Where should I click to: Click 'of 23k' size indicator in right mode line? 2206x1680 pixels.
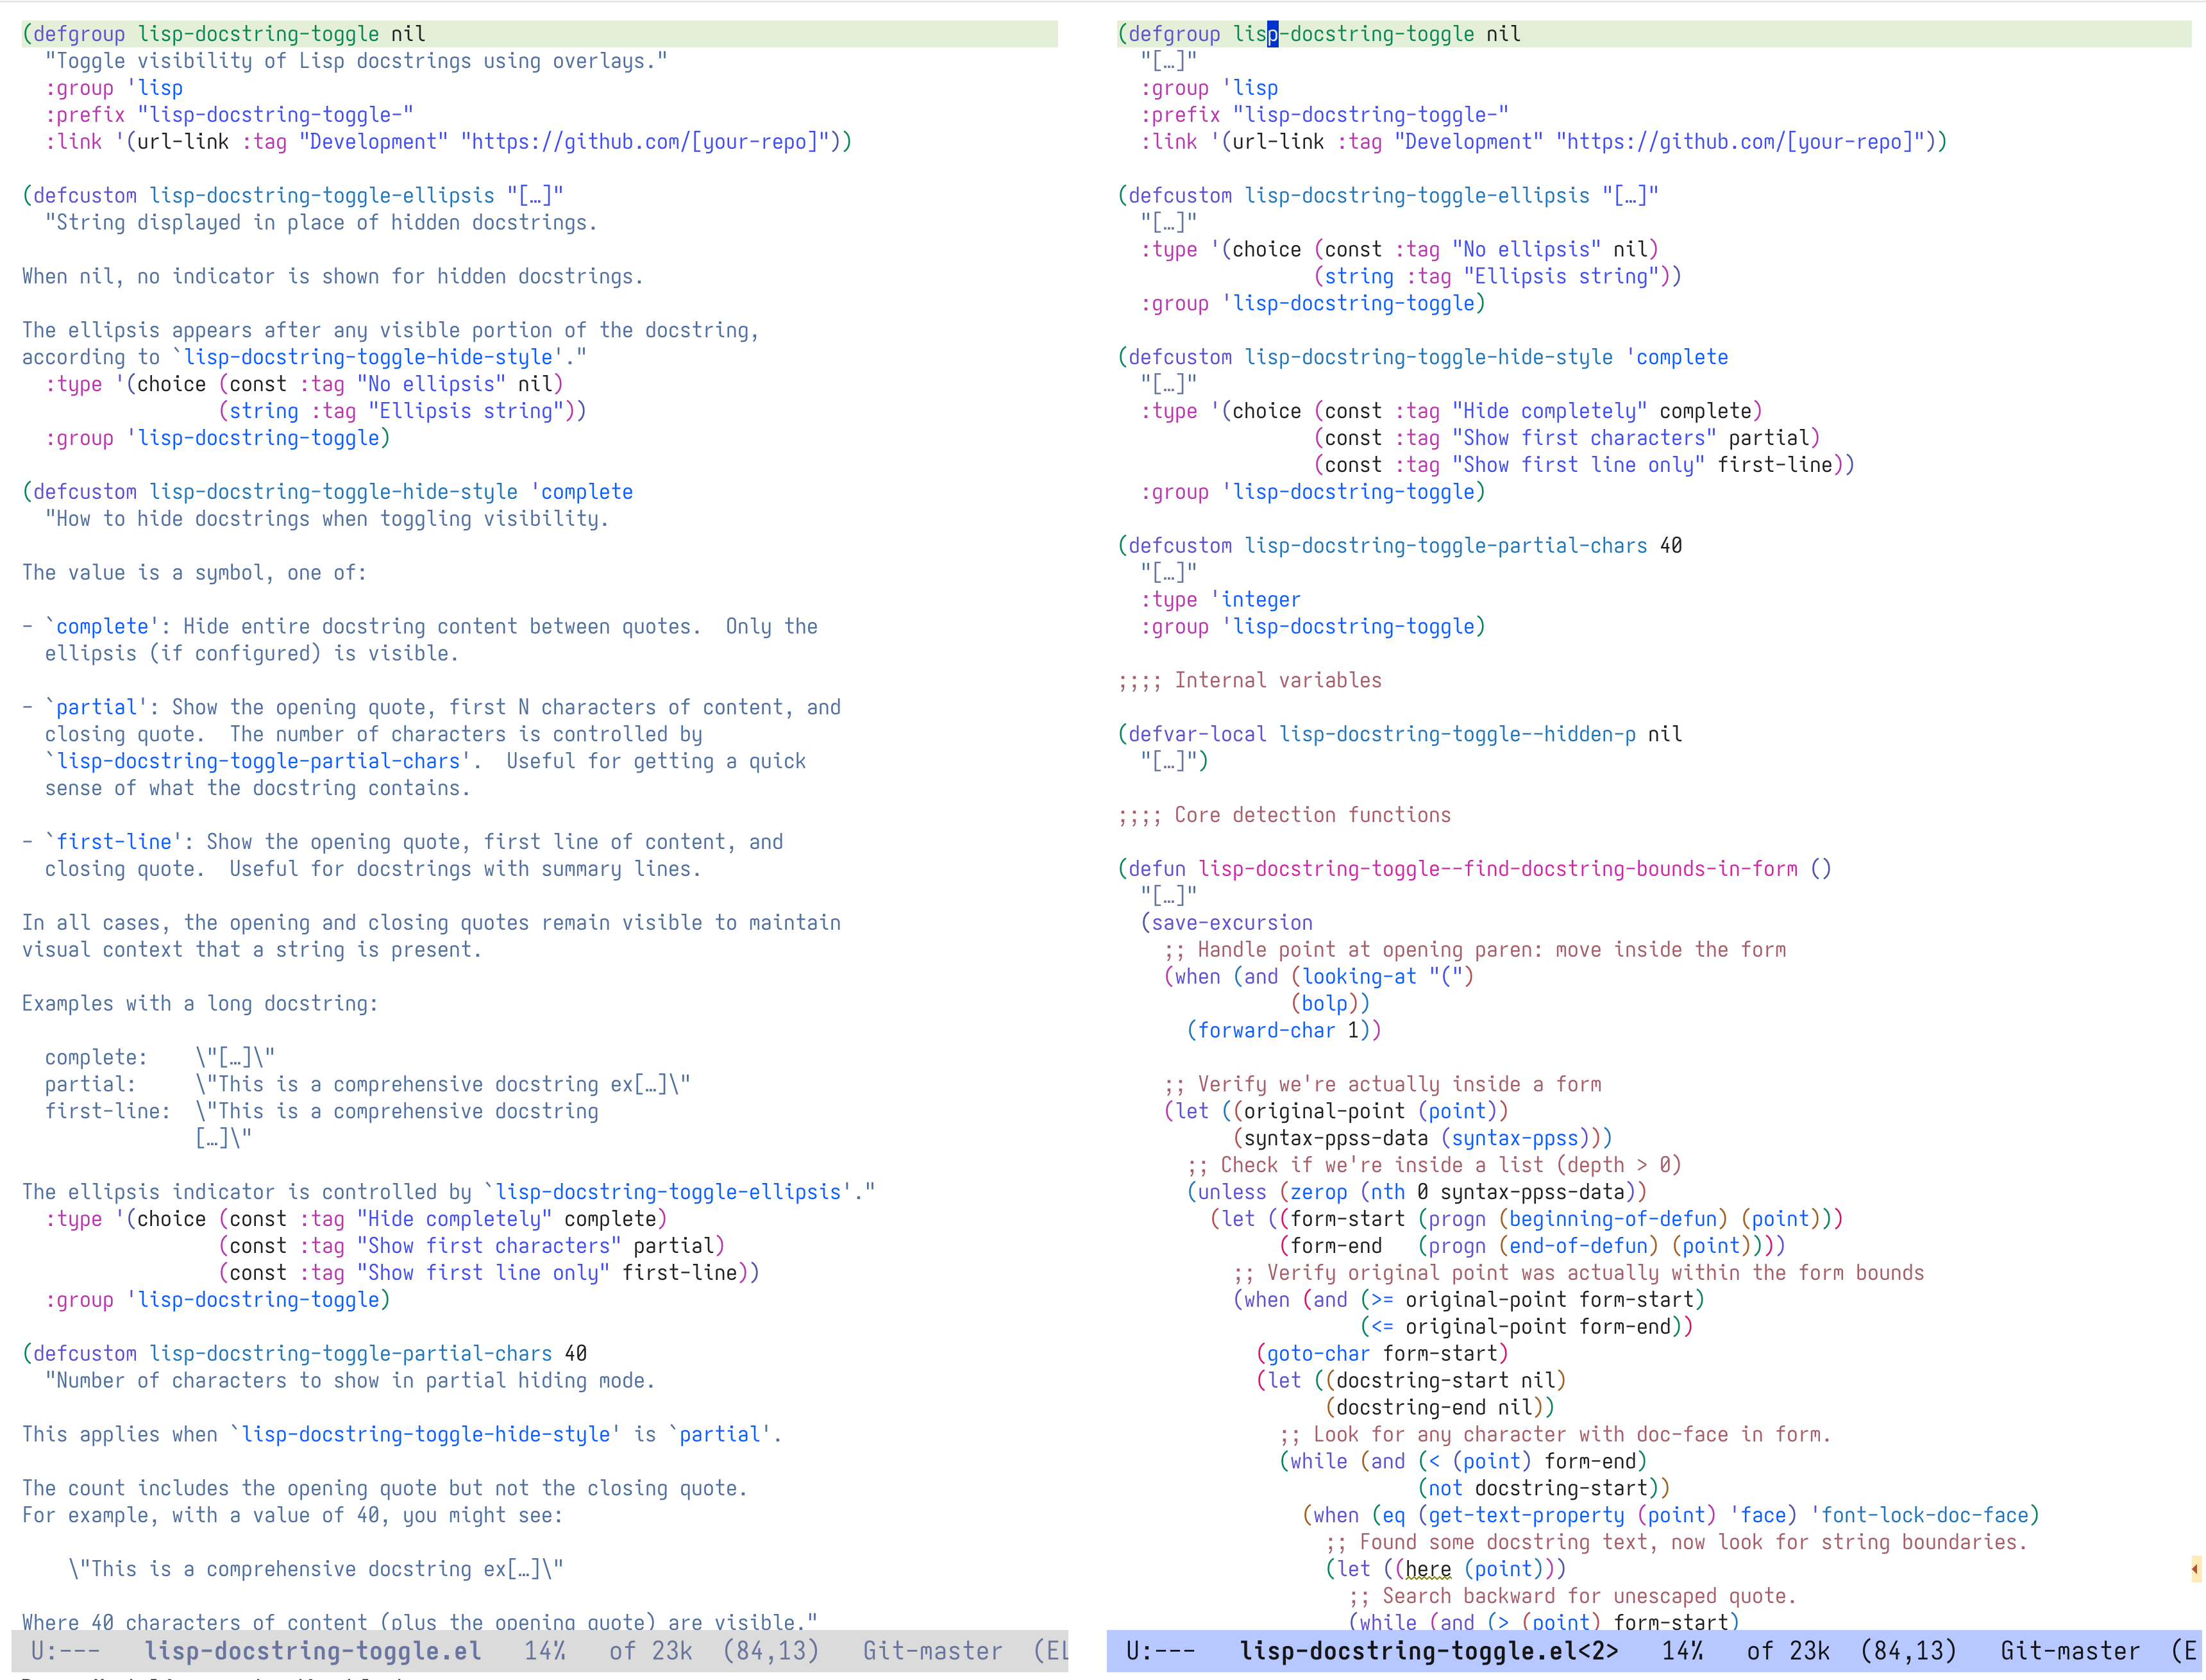point(1787,1651)
